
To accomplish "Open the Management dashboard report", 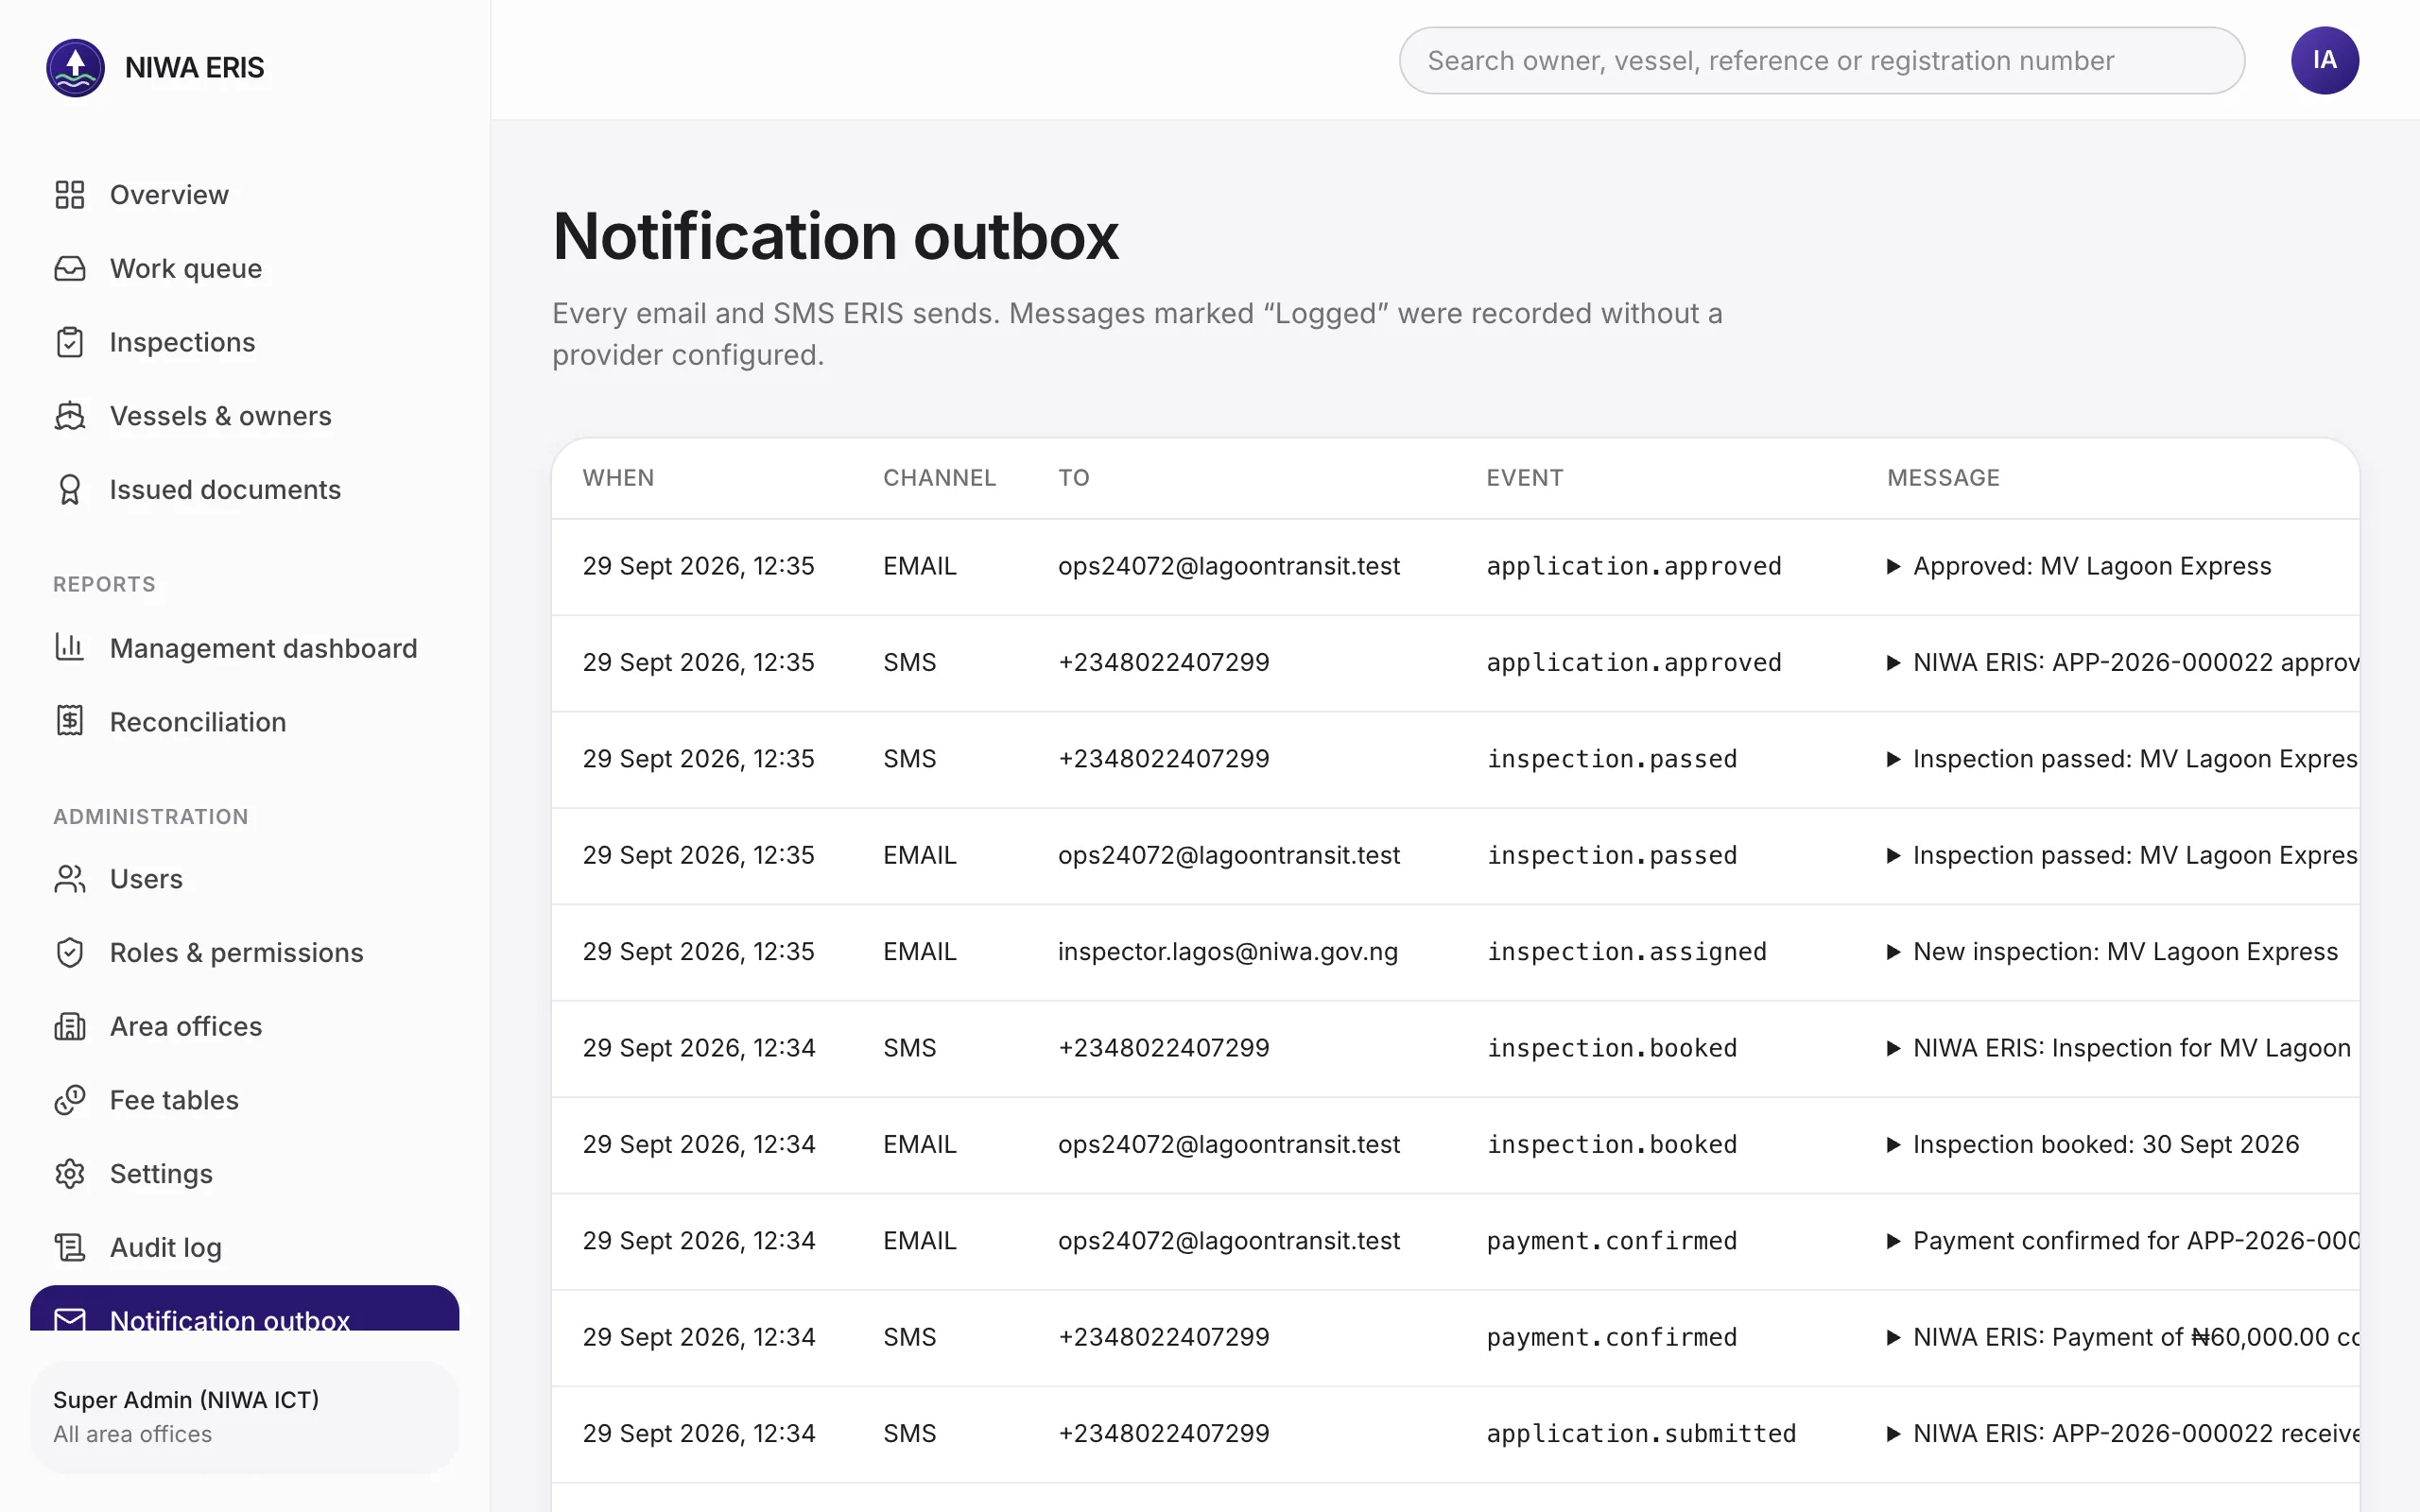I will [x=245, y=647].
